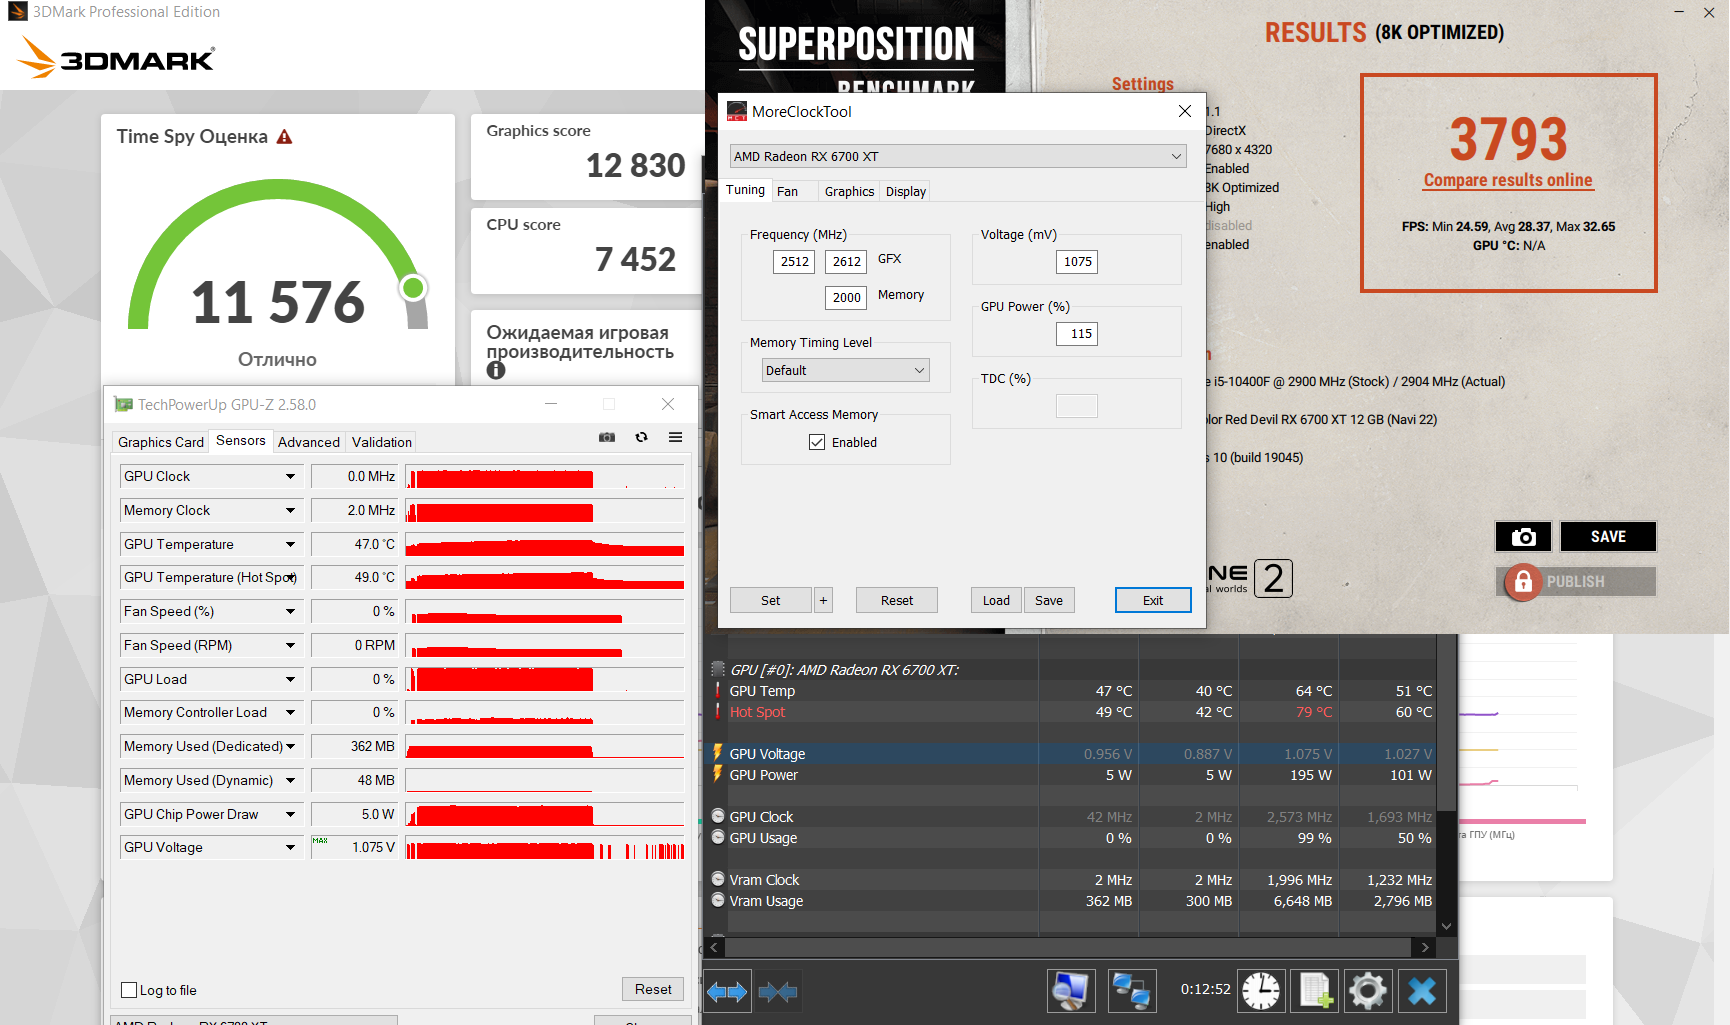The width and height of the screenshot is (1730, 1025).
Task: Open Fan Speed (RPM) sensor dropdown arrow
Action: point(290,646)
